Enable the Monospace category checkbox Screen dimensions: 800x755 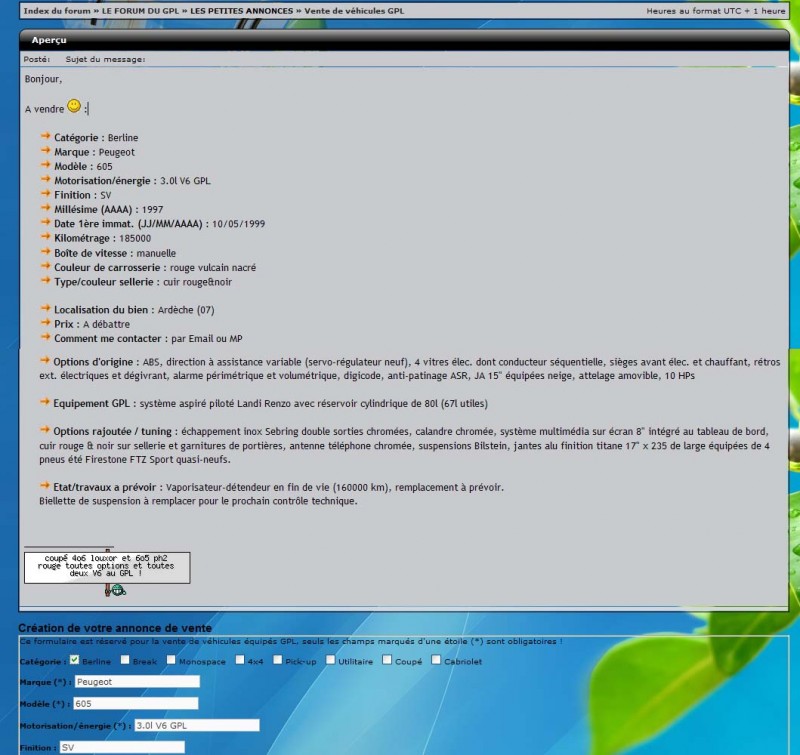[172, 660]
